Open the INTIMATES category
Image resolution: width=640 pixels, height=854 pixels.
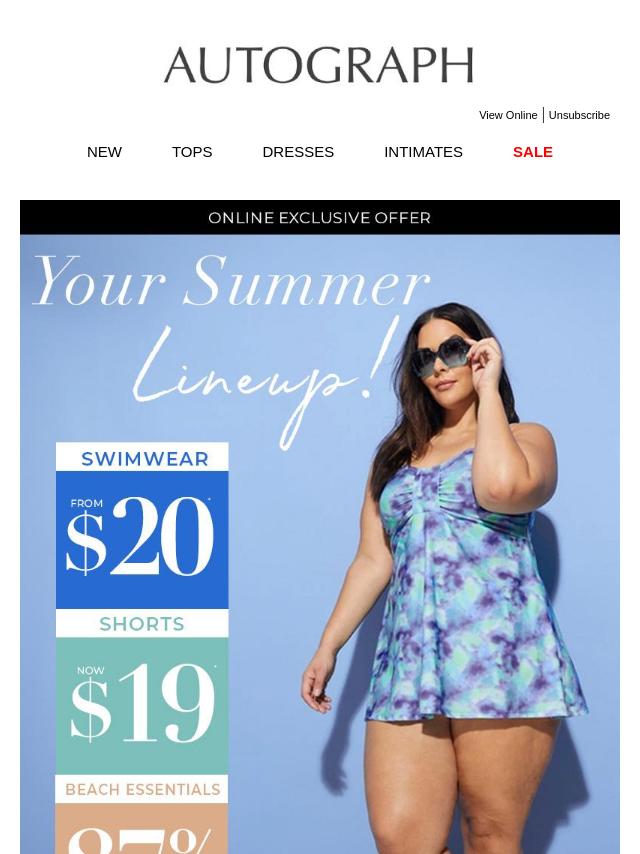[423, 152]
